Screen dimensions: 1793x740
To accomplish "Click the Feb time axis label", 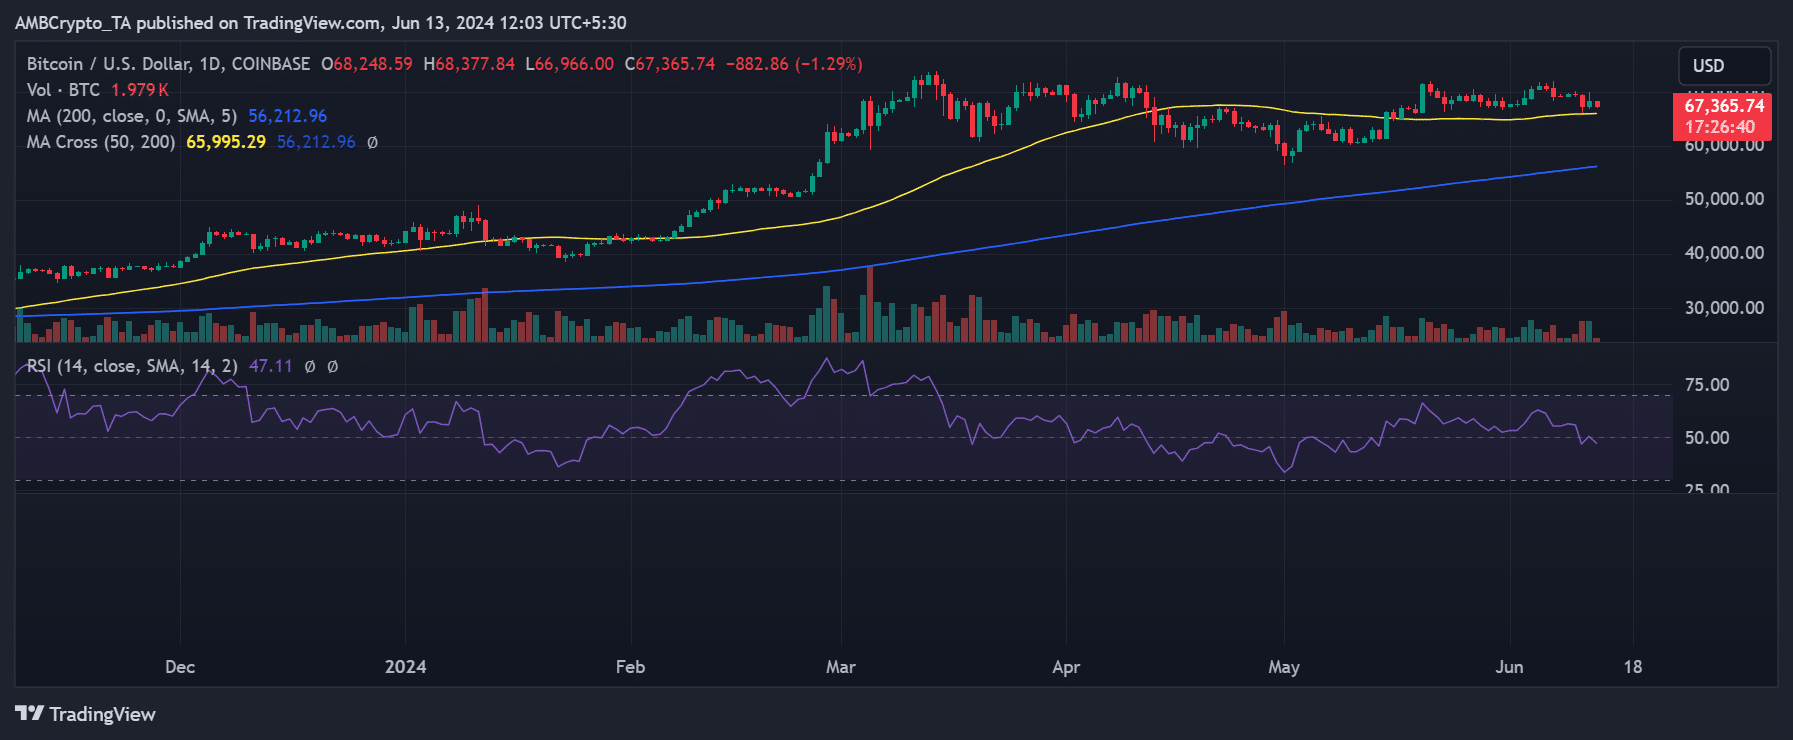I will coord(631,667).
